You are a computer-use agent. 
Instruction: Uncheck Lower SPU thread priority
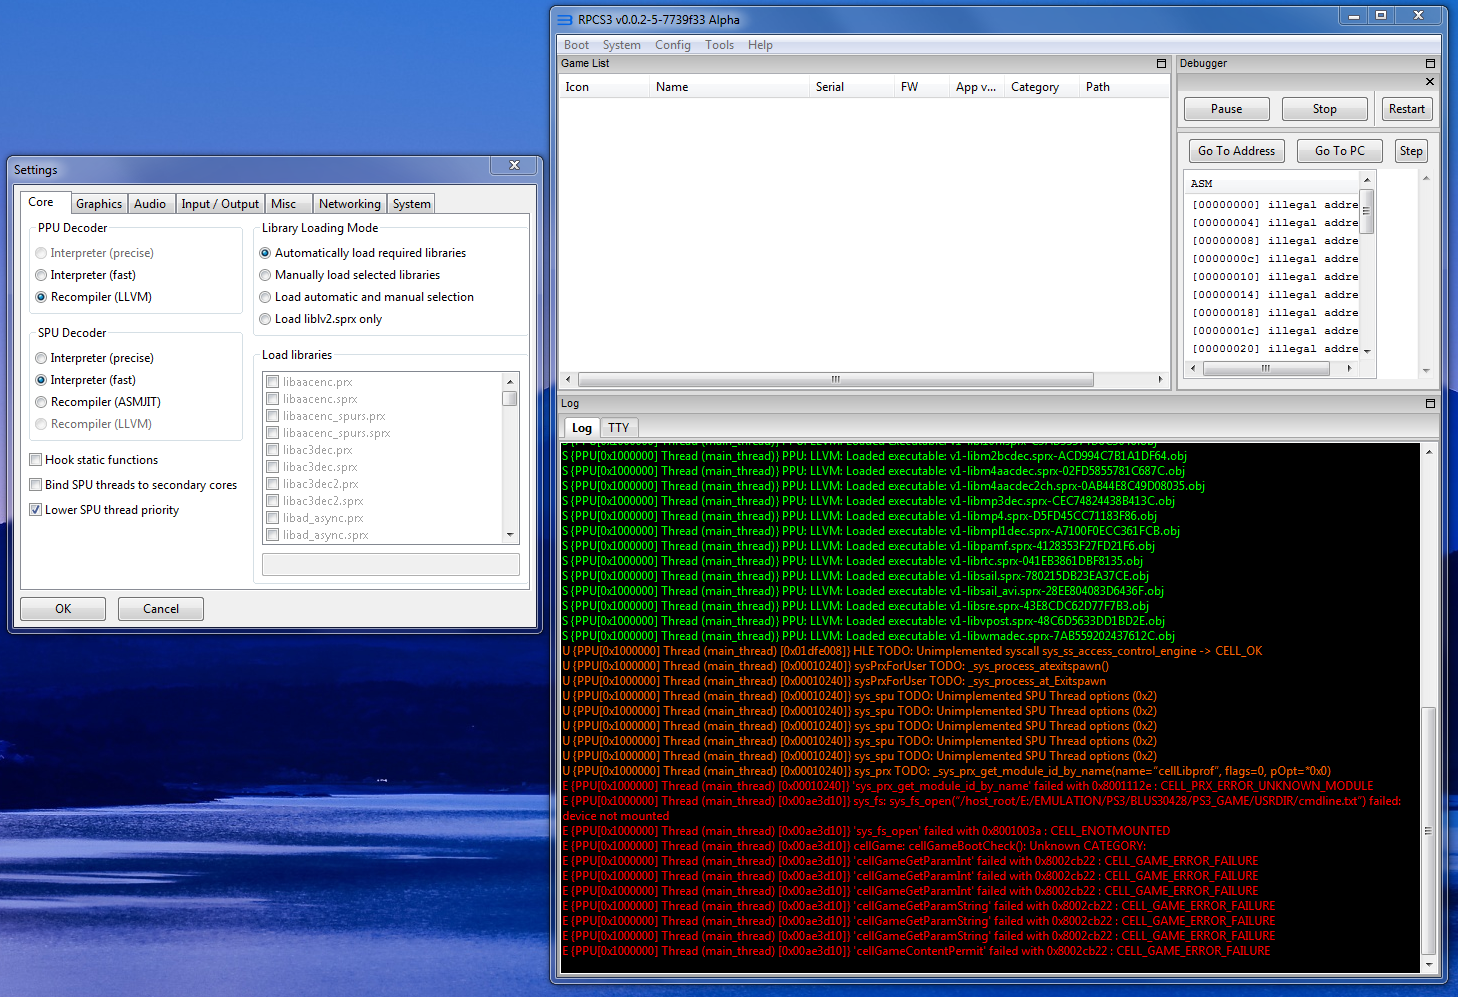pyautogui.click(x=36, y=510)
